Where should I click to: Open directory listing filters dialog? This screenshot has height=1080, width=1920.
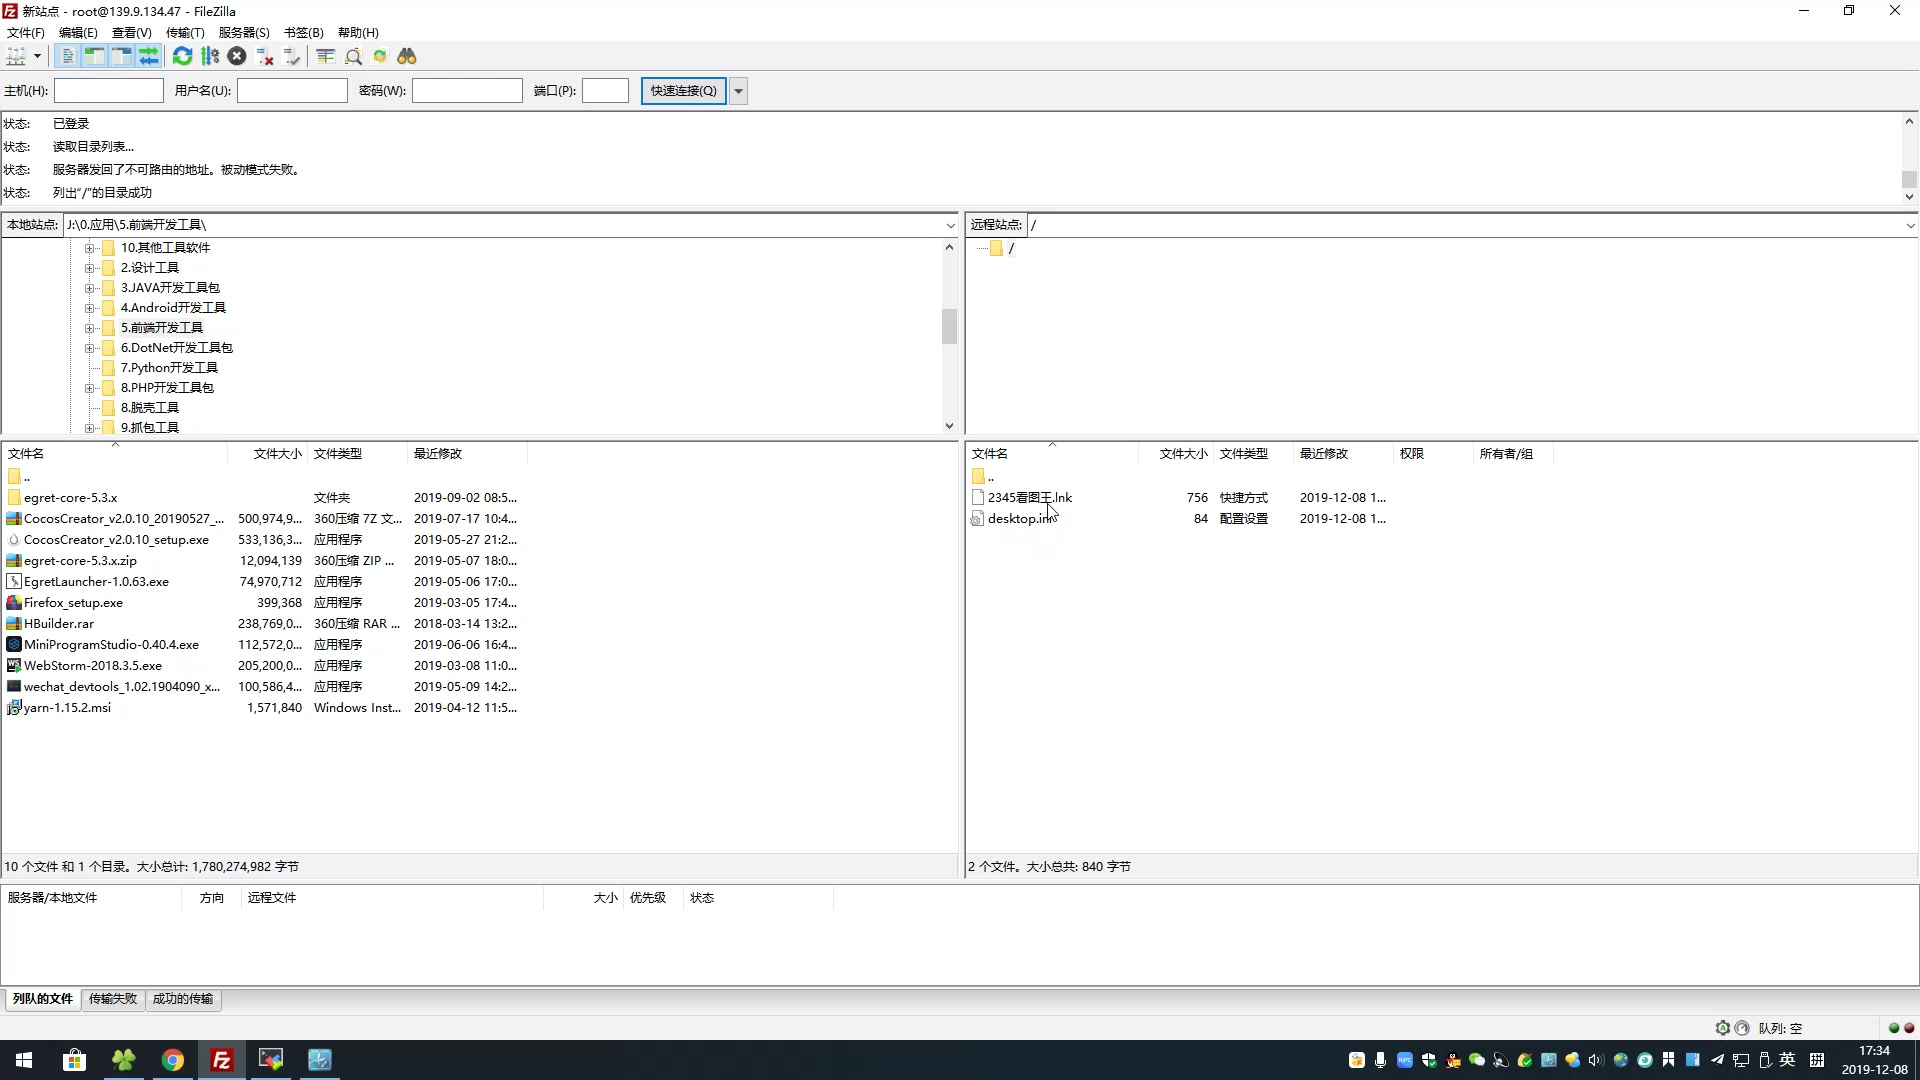[325, 57]
